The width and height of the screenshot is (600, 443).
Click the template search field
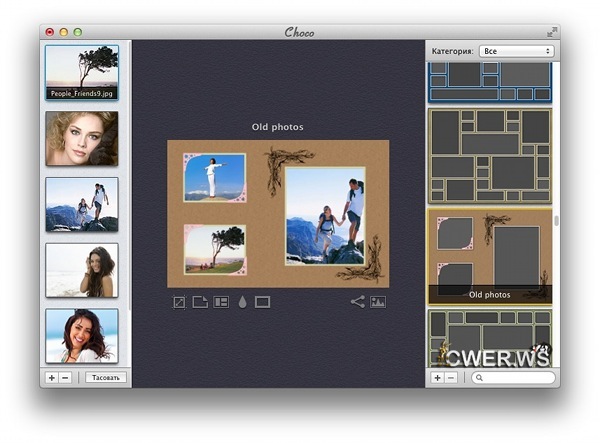(x=513, y=378)
